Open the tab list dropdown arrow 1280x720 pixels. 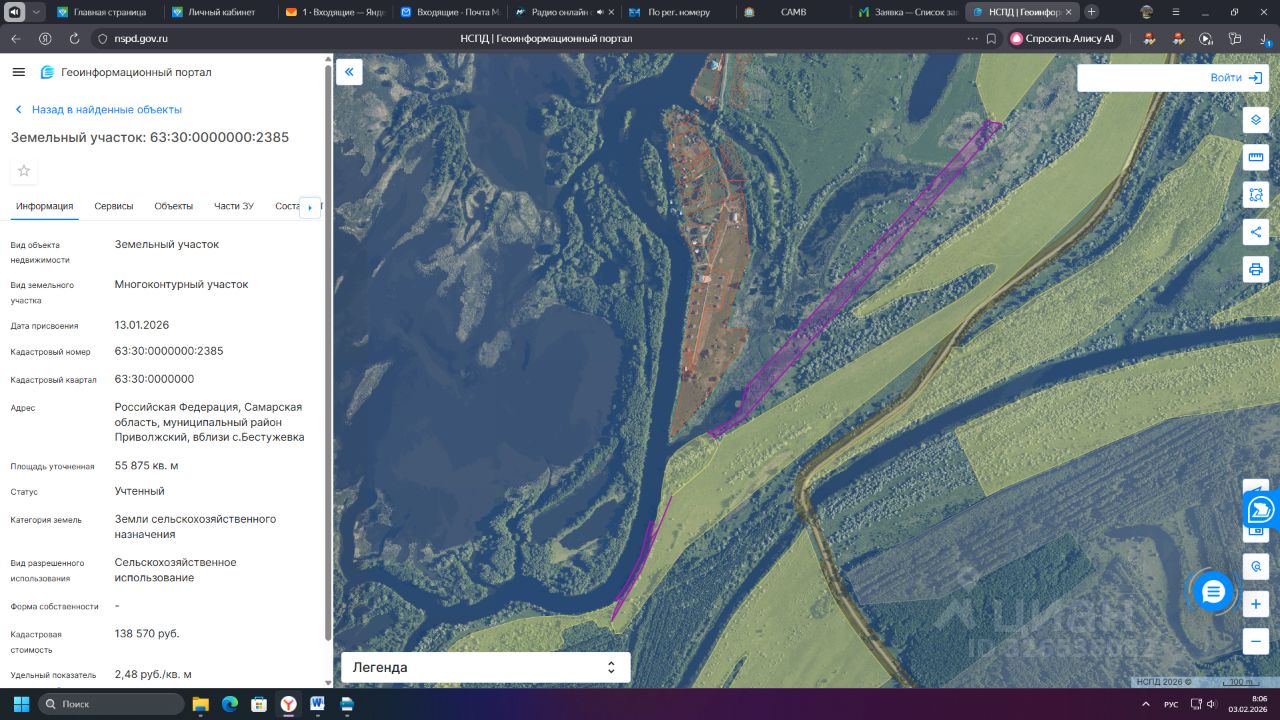pos(37,12)
